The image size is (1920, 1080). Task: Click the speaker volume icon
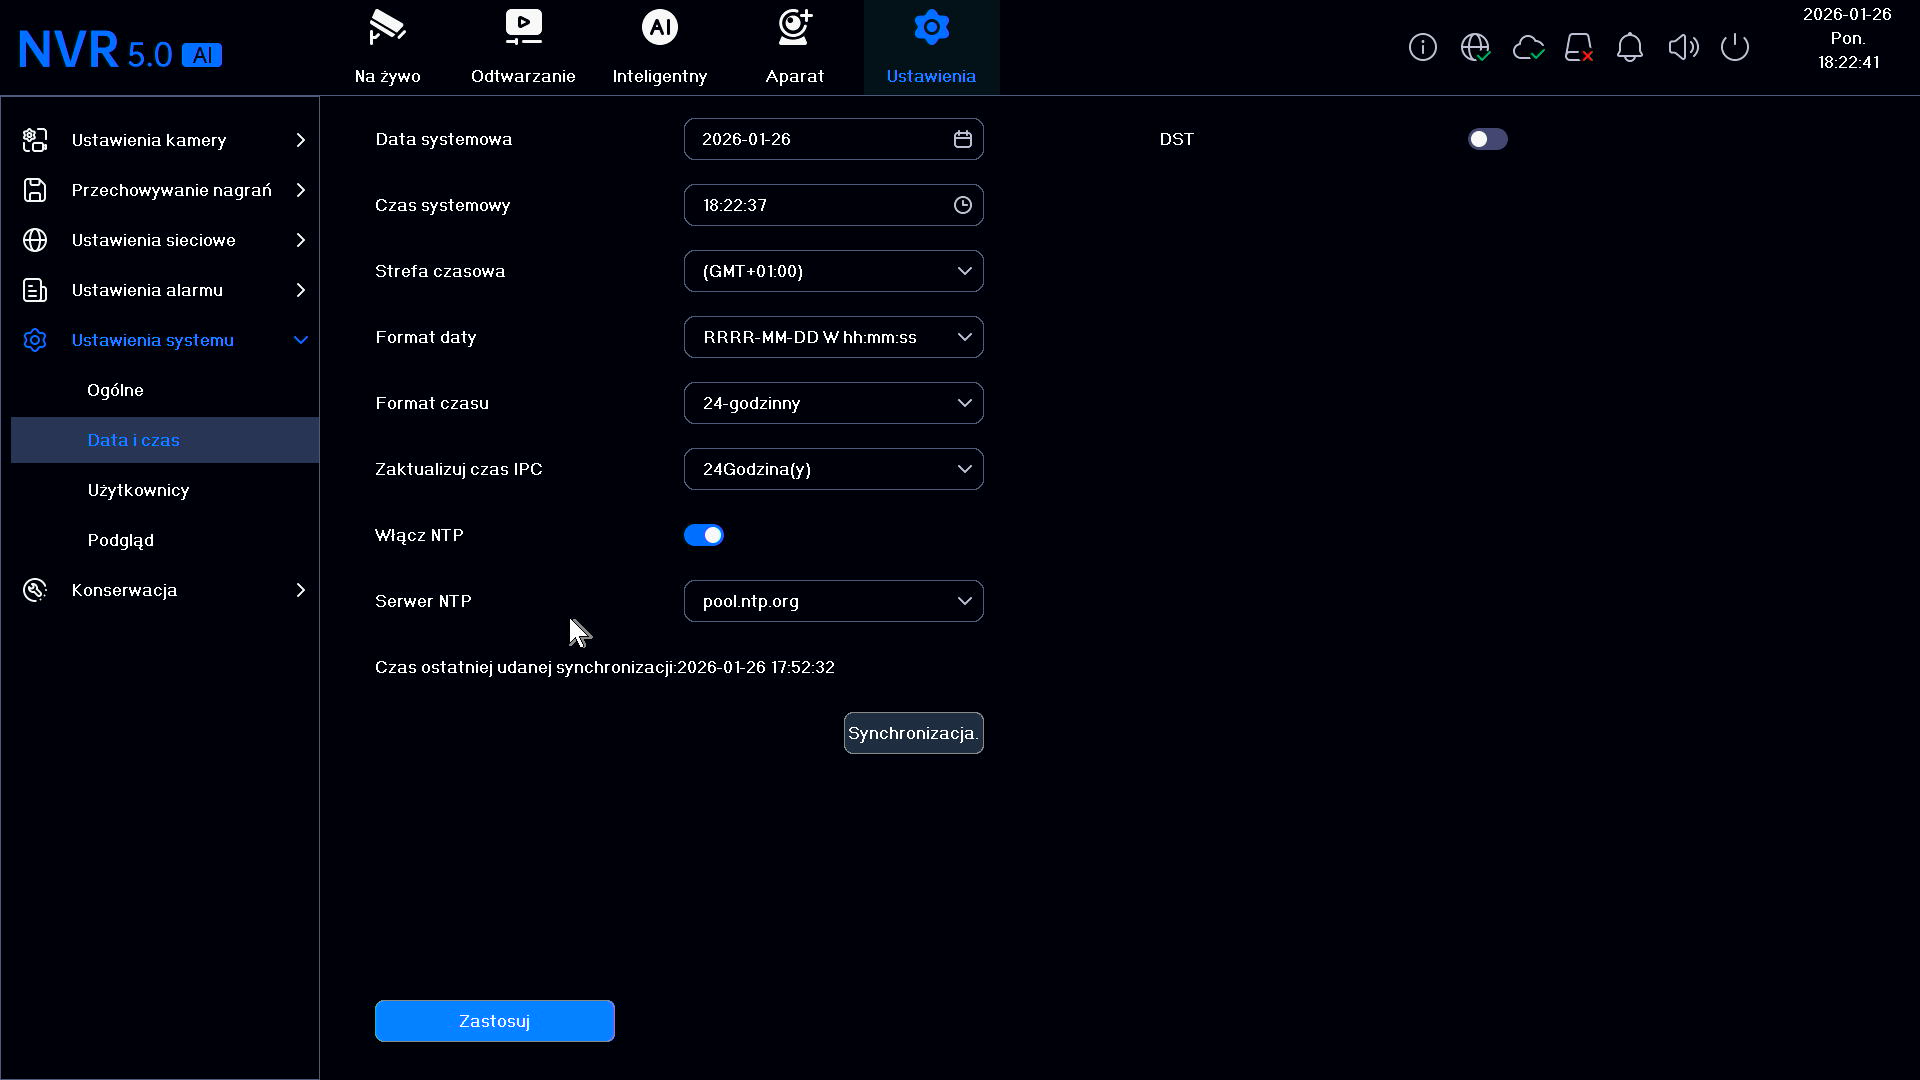click(1683, 47)
